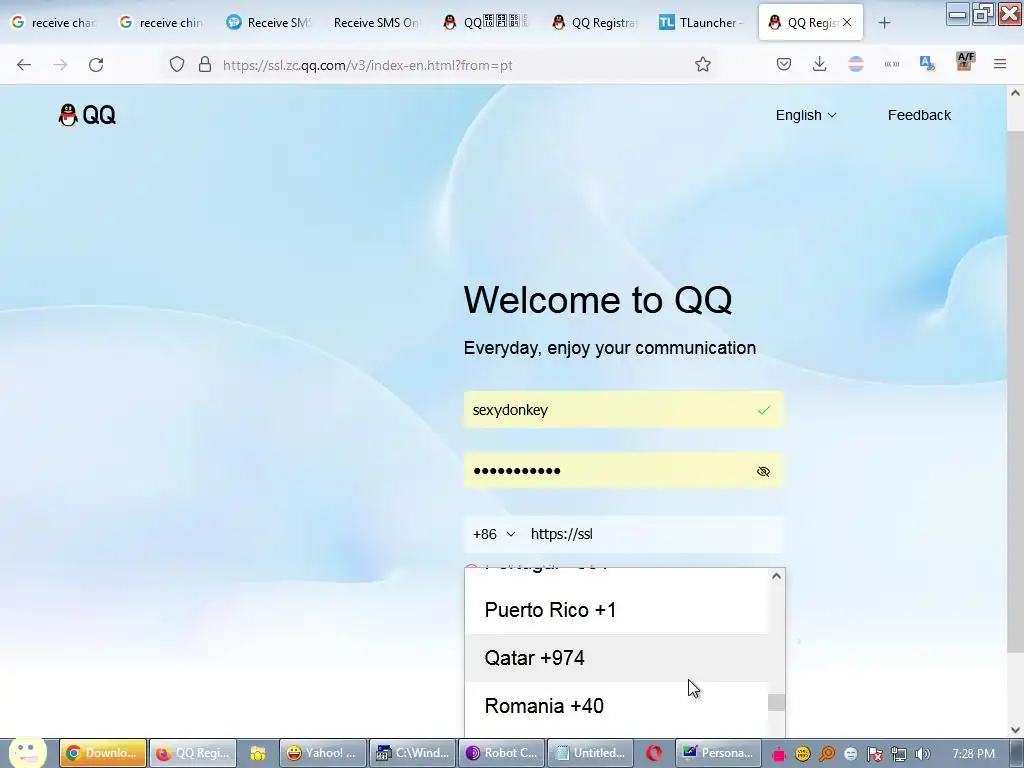Click the page scrollbar up arrow

tap(1015, 93)
